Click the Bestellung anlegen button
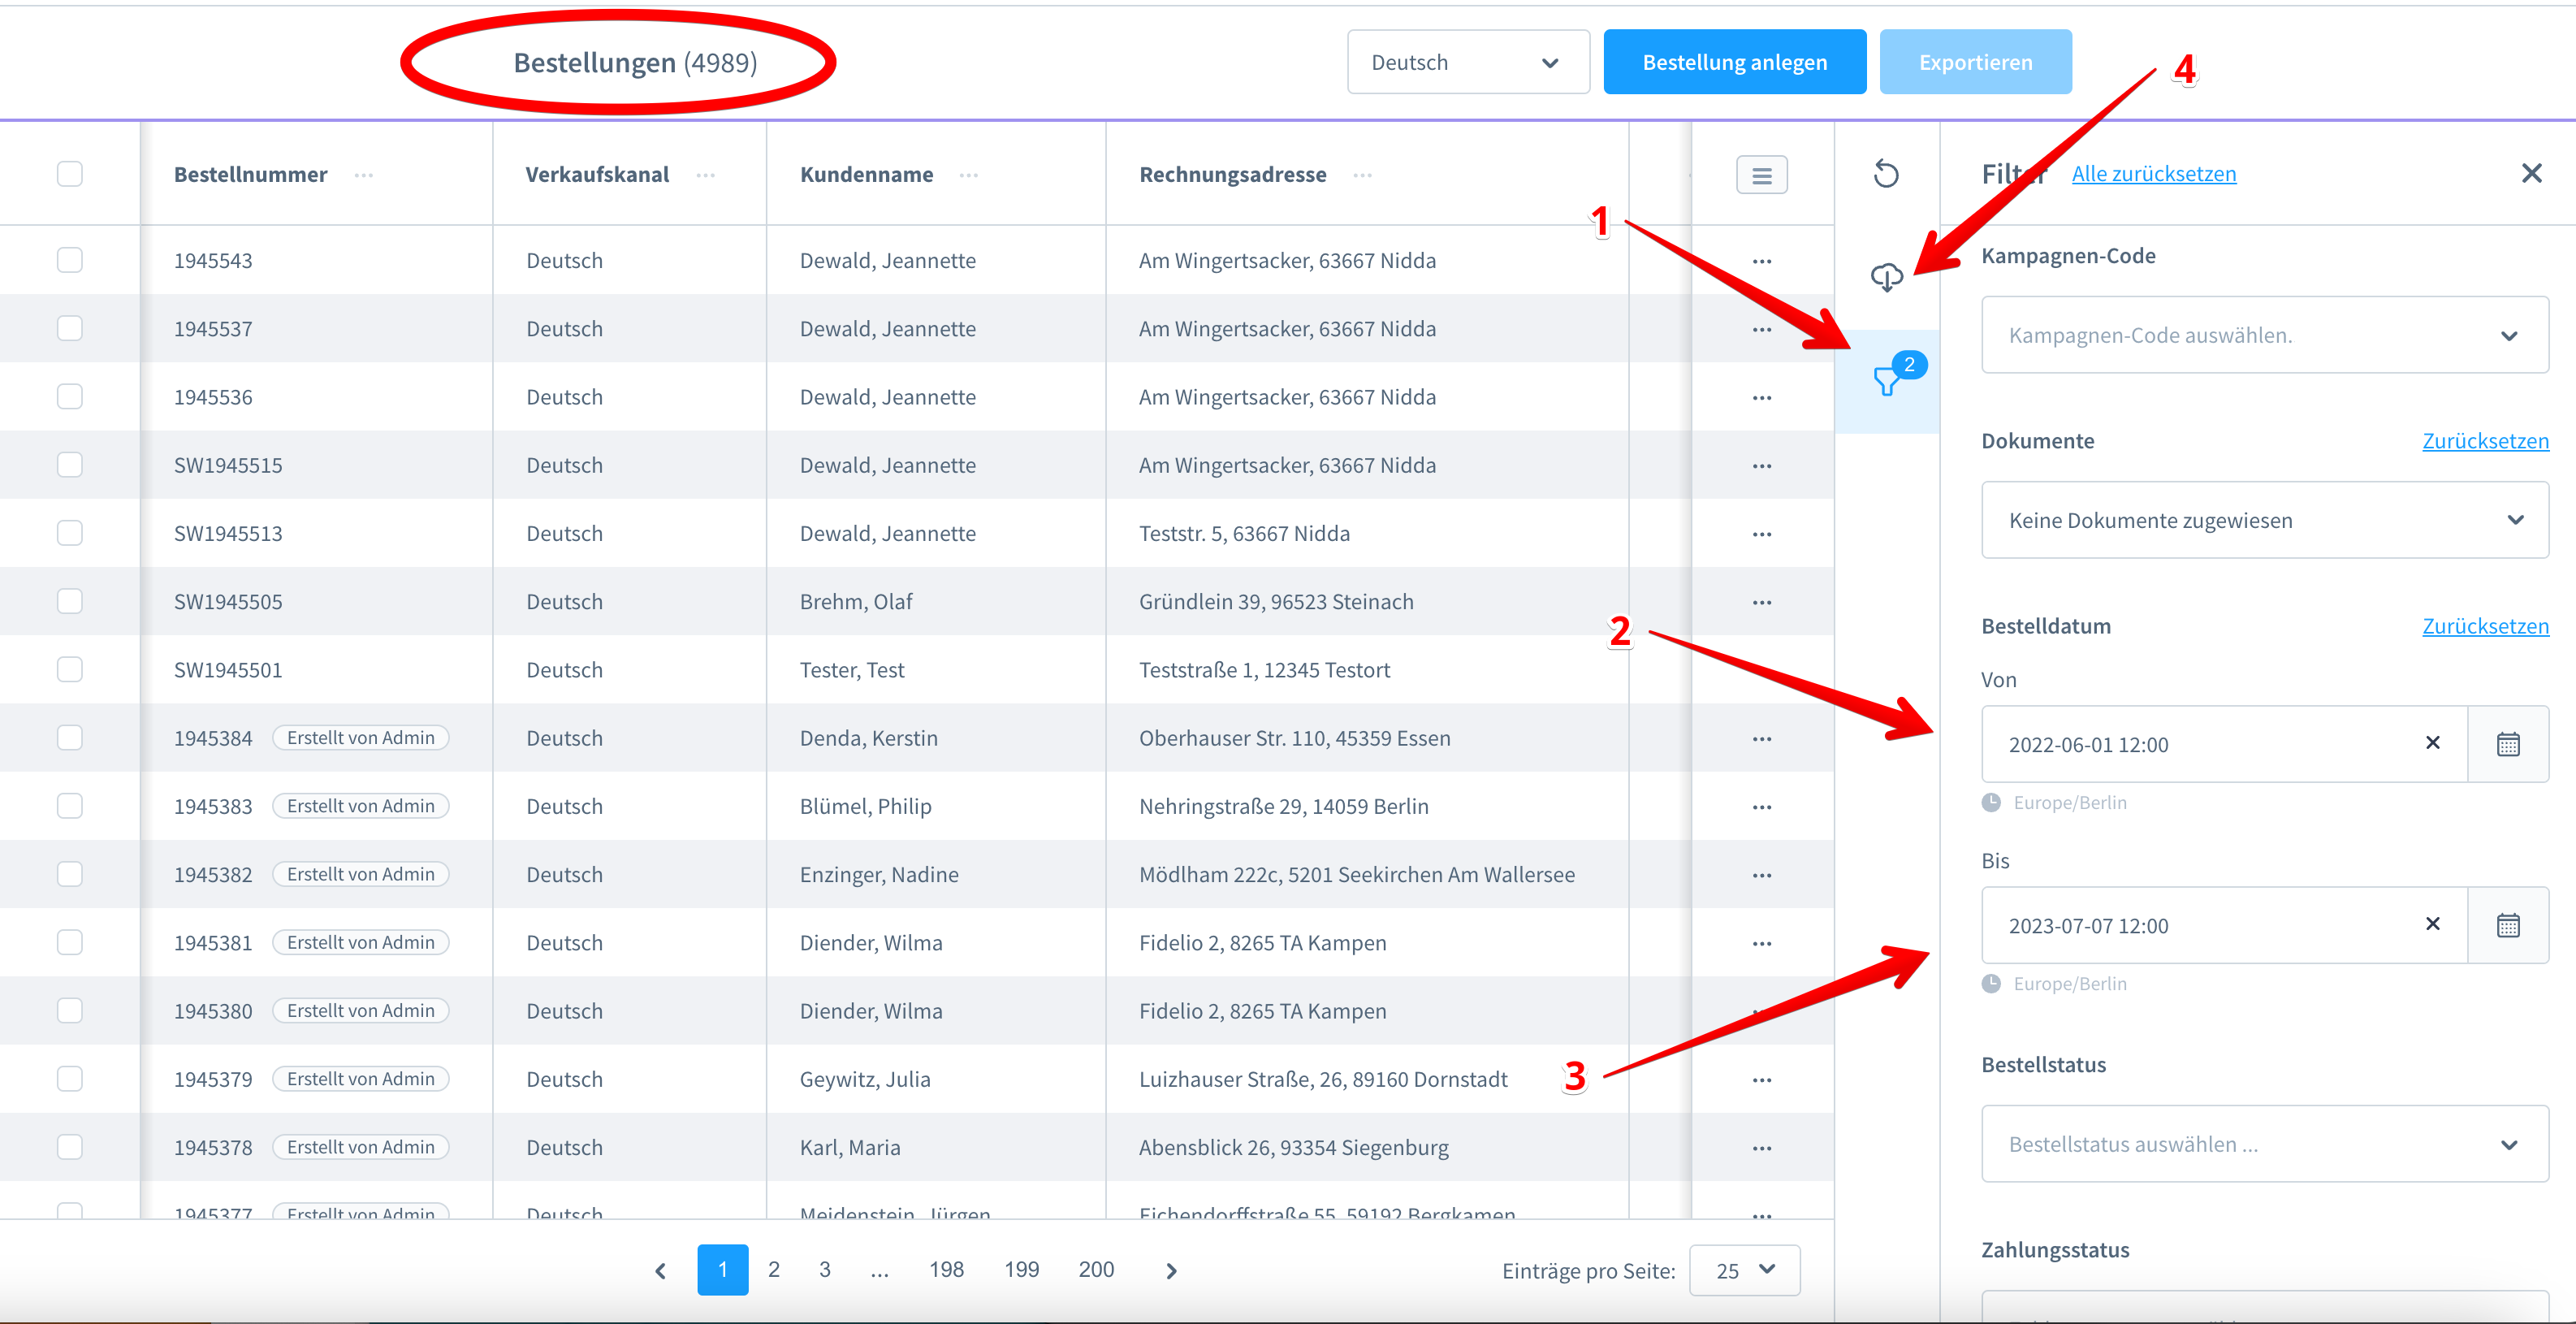 click(x=1734, y=62)
